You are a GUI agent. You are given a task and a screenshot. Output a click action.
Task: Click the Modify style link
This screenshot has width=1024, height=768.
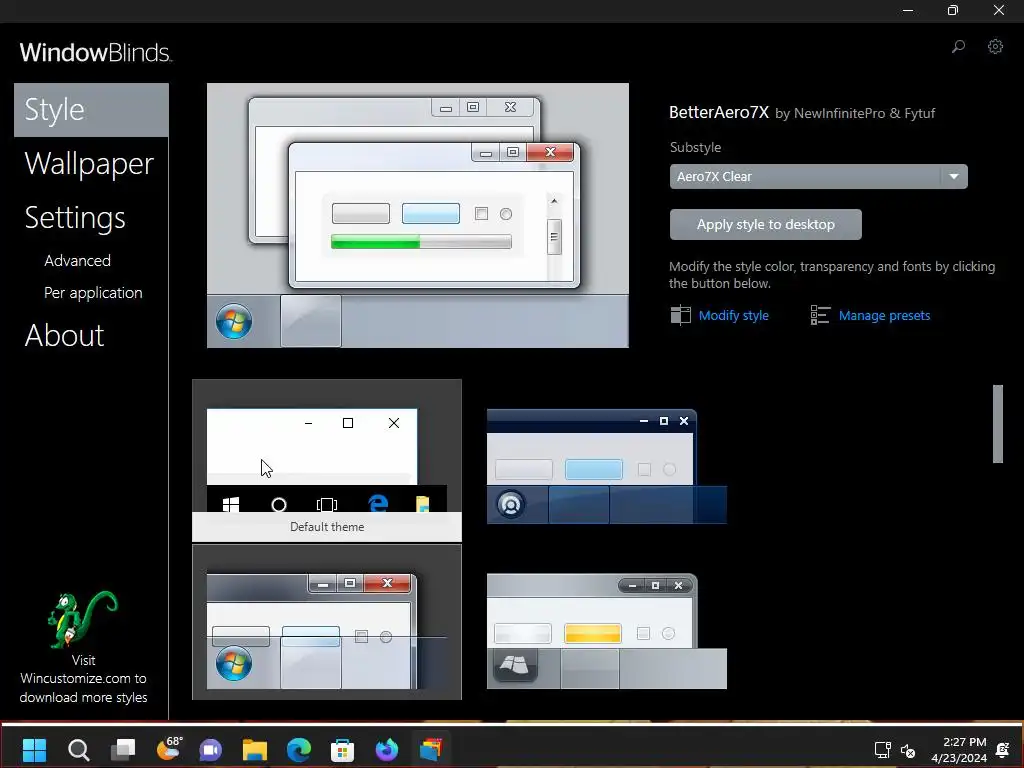[x=733, y=315]
